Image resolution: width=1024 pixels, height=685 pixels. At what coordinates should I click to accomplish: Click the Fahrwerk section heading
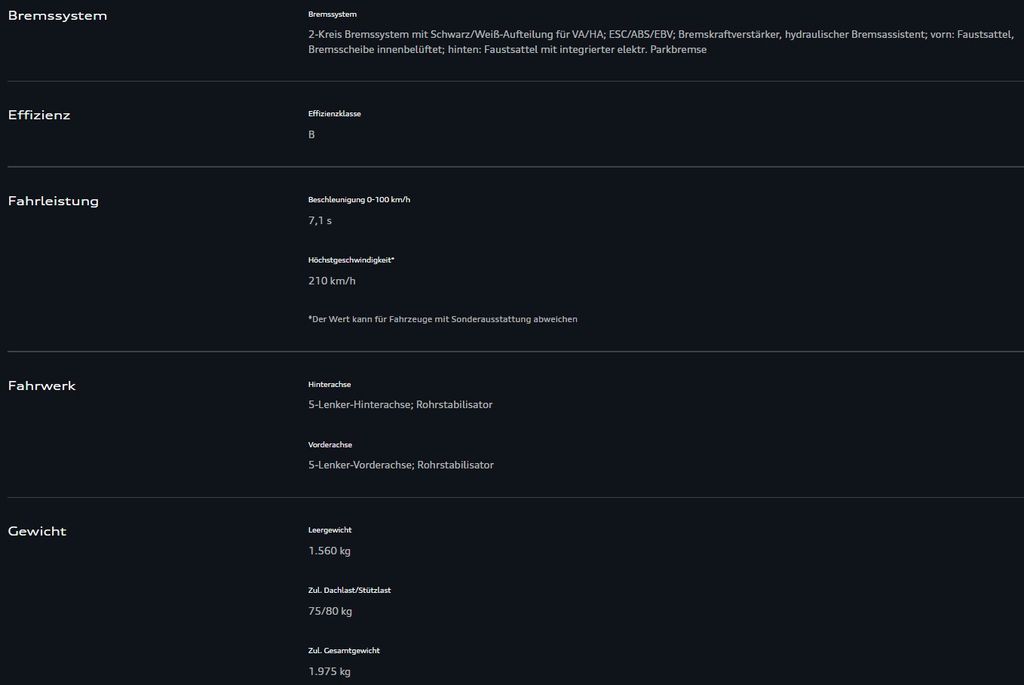(42, 386)
